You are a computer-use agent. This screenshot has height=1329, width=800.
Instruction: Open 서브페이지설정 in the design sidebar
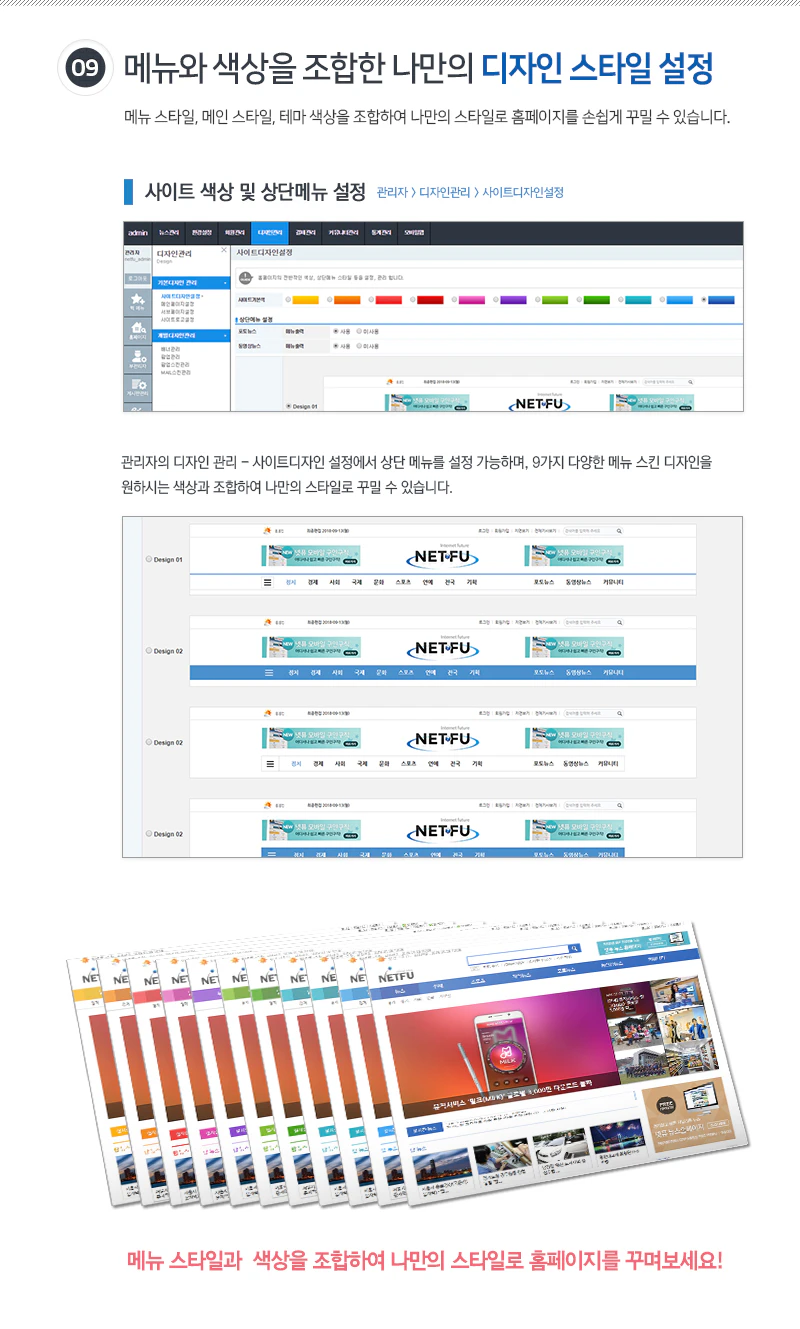(x=177, y=312)
